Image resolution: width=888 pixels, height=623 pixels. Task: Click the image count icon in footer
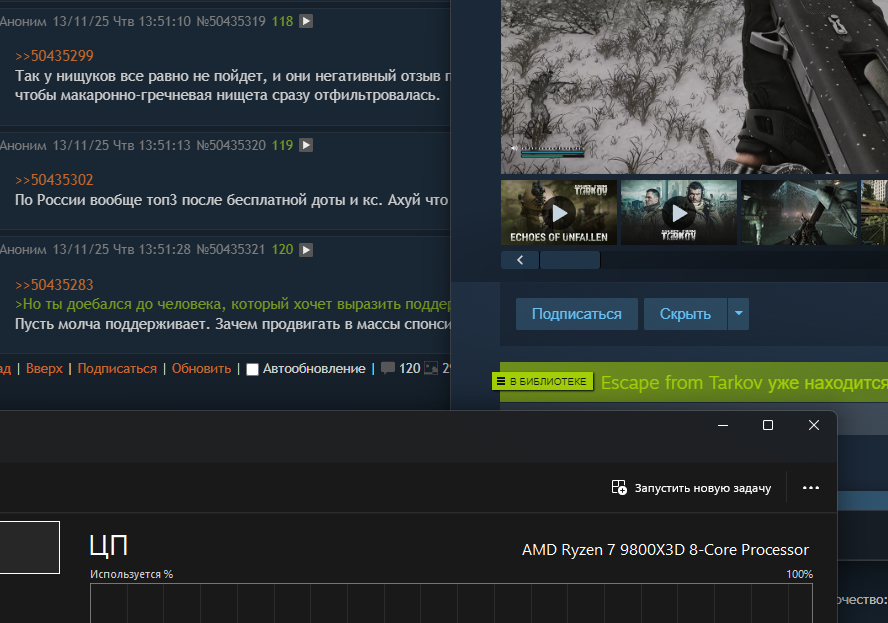click(x=431, y=369)
